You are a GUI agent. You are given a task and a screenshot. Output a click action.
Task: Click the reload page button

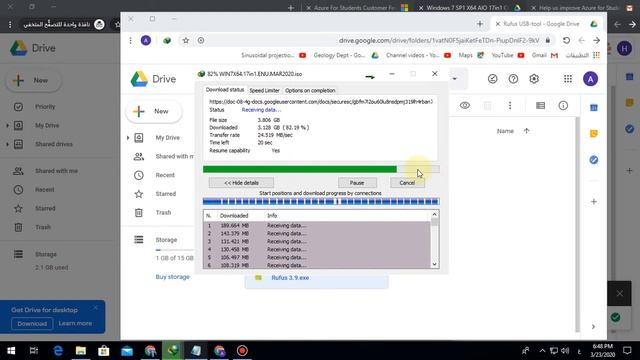(566, 40)
